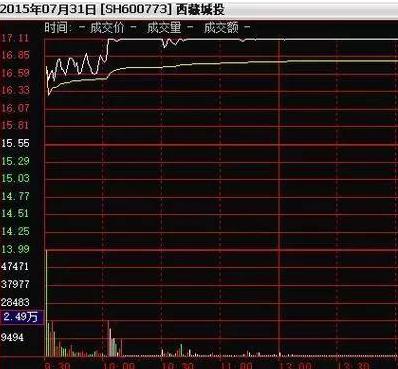Click the 2015年07月31日 date in the title
The image size is (398, 369).
pyautogui.click(x=47, y=9)
